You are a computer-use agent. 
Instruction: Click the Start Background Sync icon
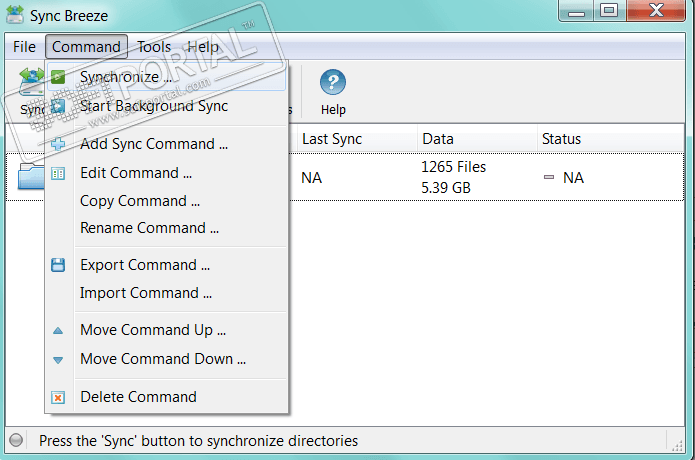click(x=59, y=106)
